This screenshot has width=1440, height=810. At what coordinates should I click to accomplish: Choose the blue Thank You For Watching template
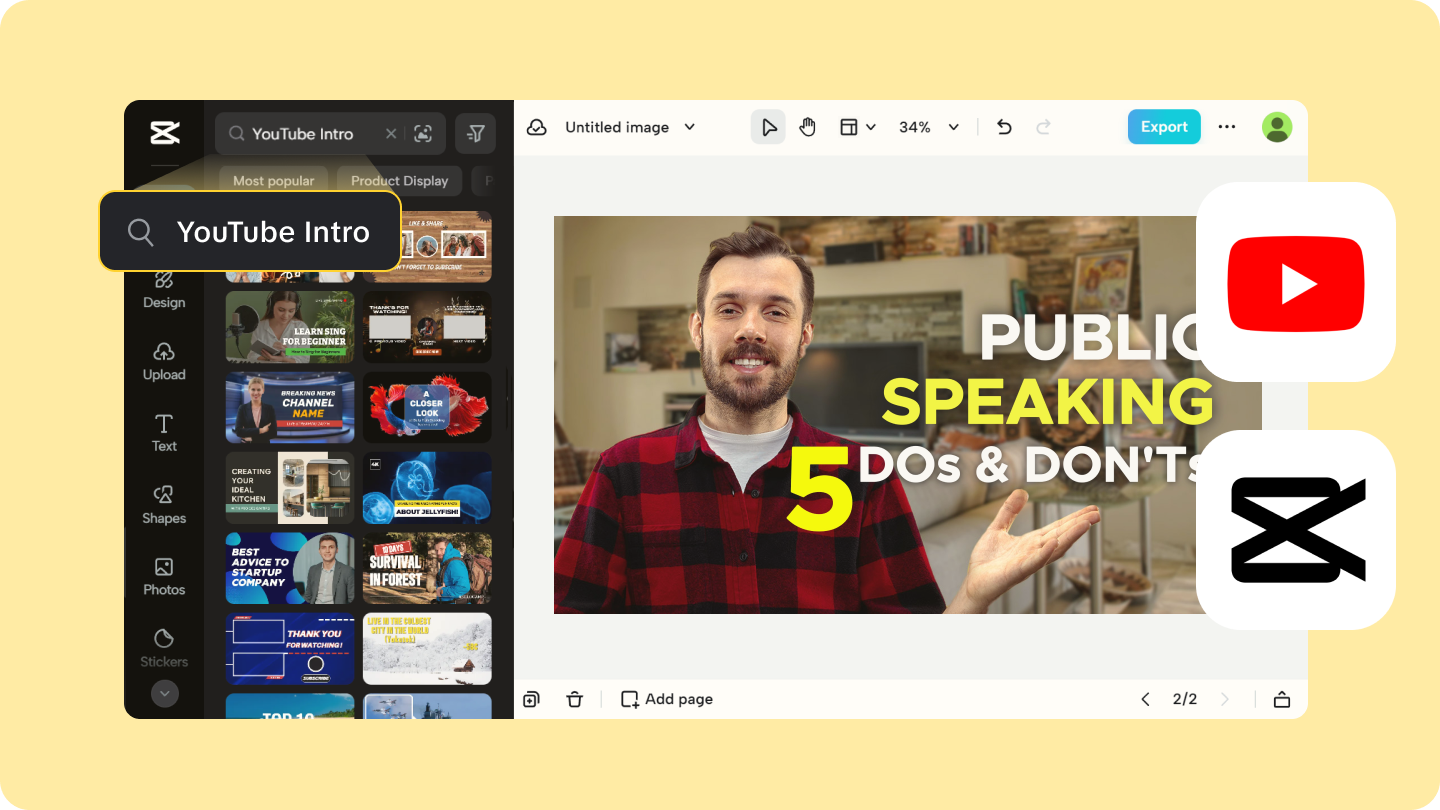(x=290, y=649)
